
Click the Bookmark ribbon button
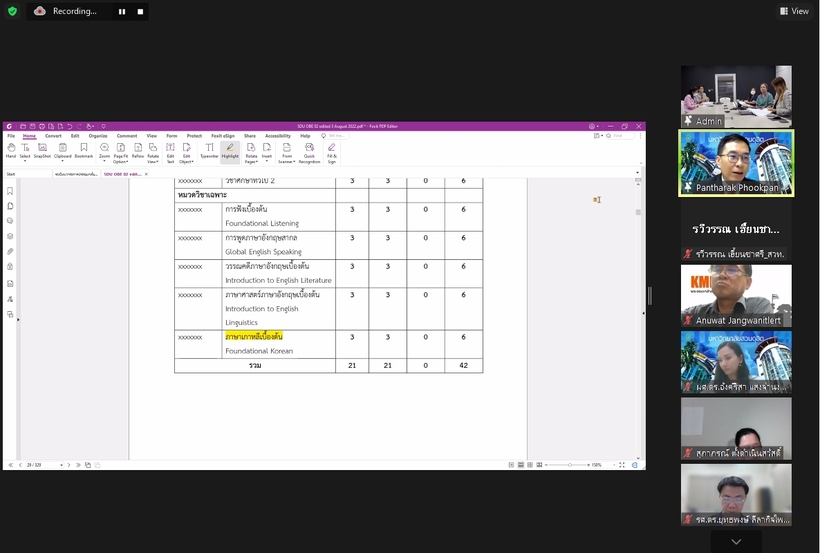pyautogui.click(x=84, y=151)
